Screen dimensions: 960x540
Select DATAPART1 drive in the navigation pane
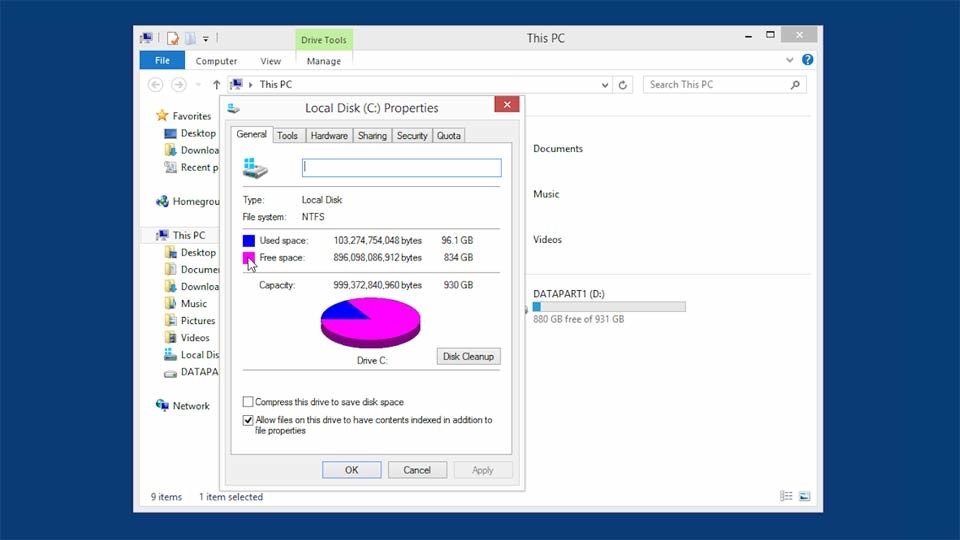pos(192,372)
